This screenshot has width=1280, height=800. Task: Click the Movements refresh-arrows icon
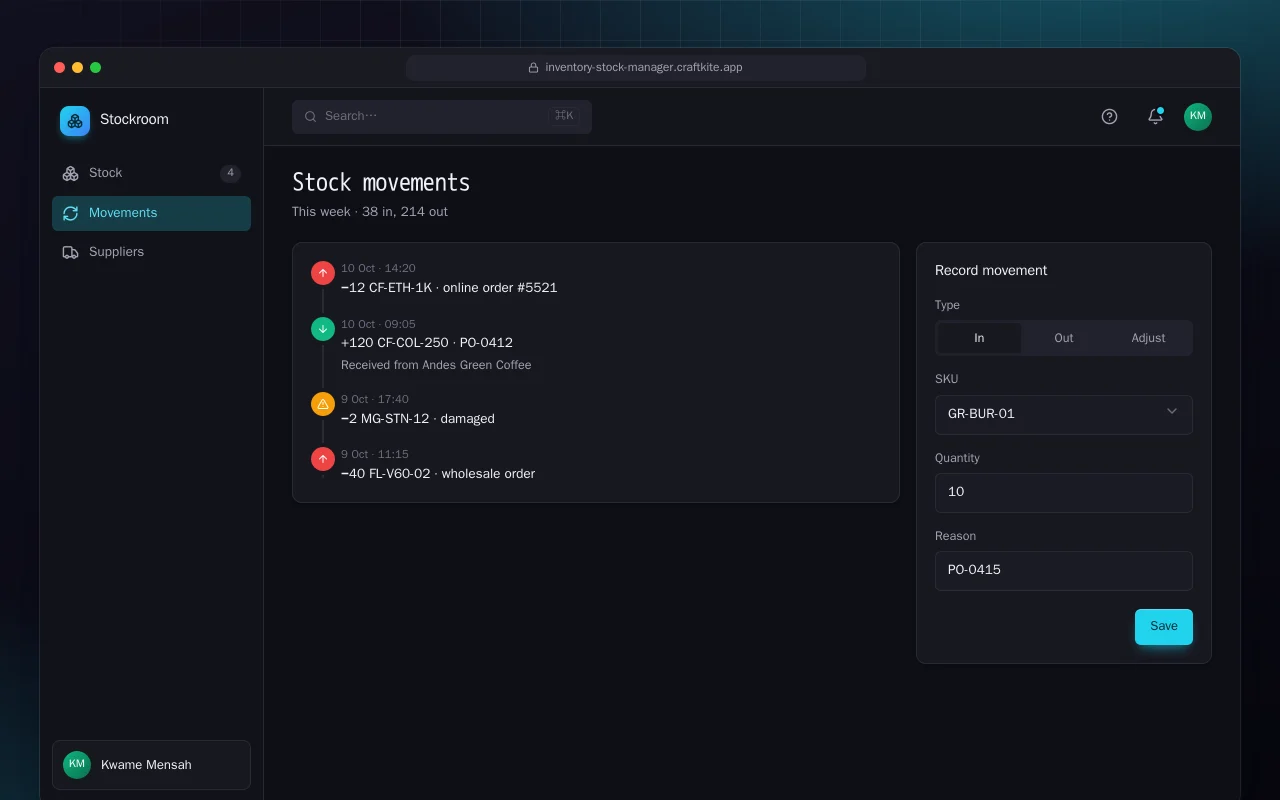pos(70,213)
